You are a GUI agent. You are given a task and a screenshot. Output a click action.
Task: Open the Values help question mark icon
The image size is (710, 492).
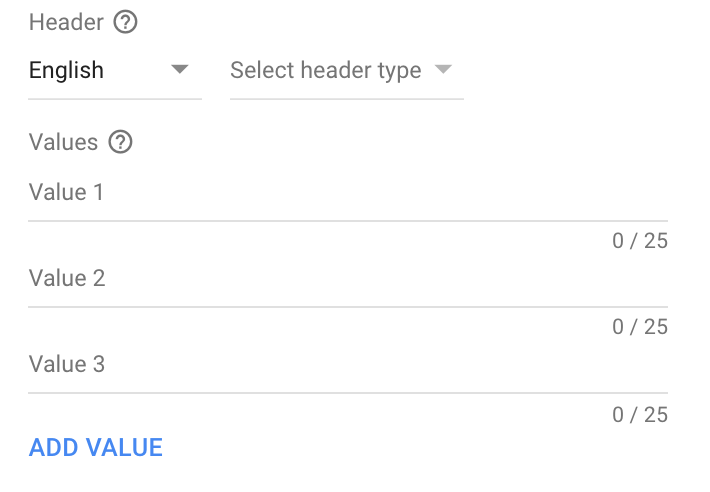pyautogui.click(x=120, y=142)
